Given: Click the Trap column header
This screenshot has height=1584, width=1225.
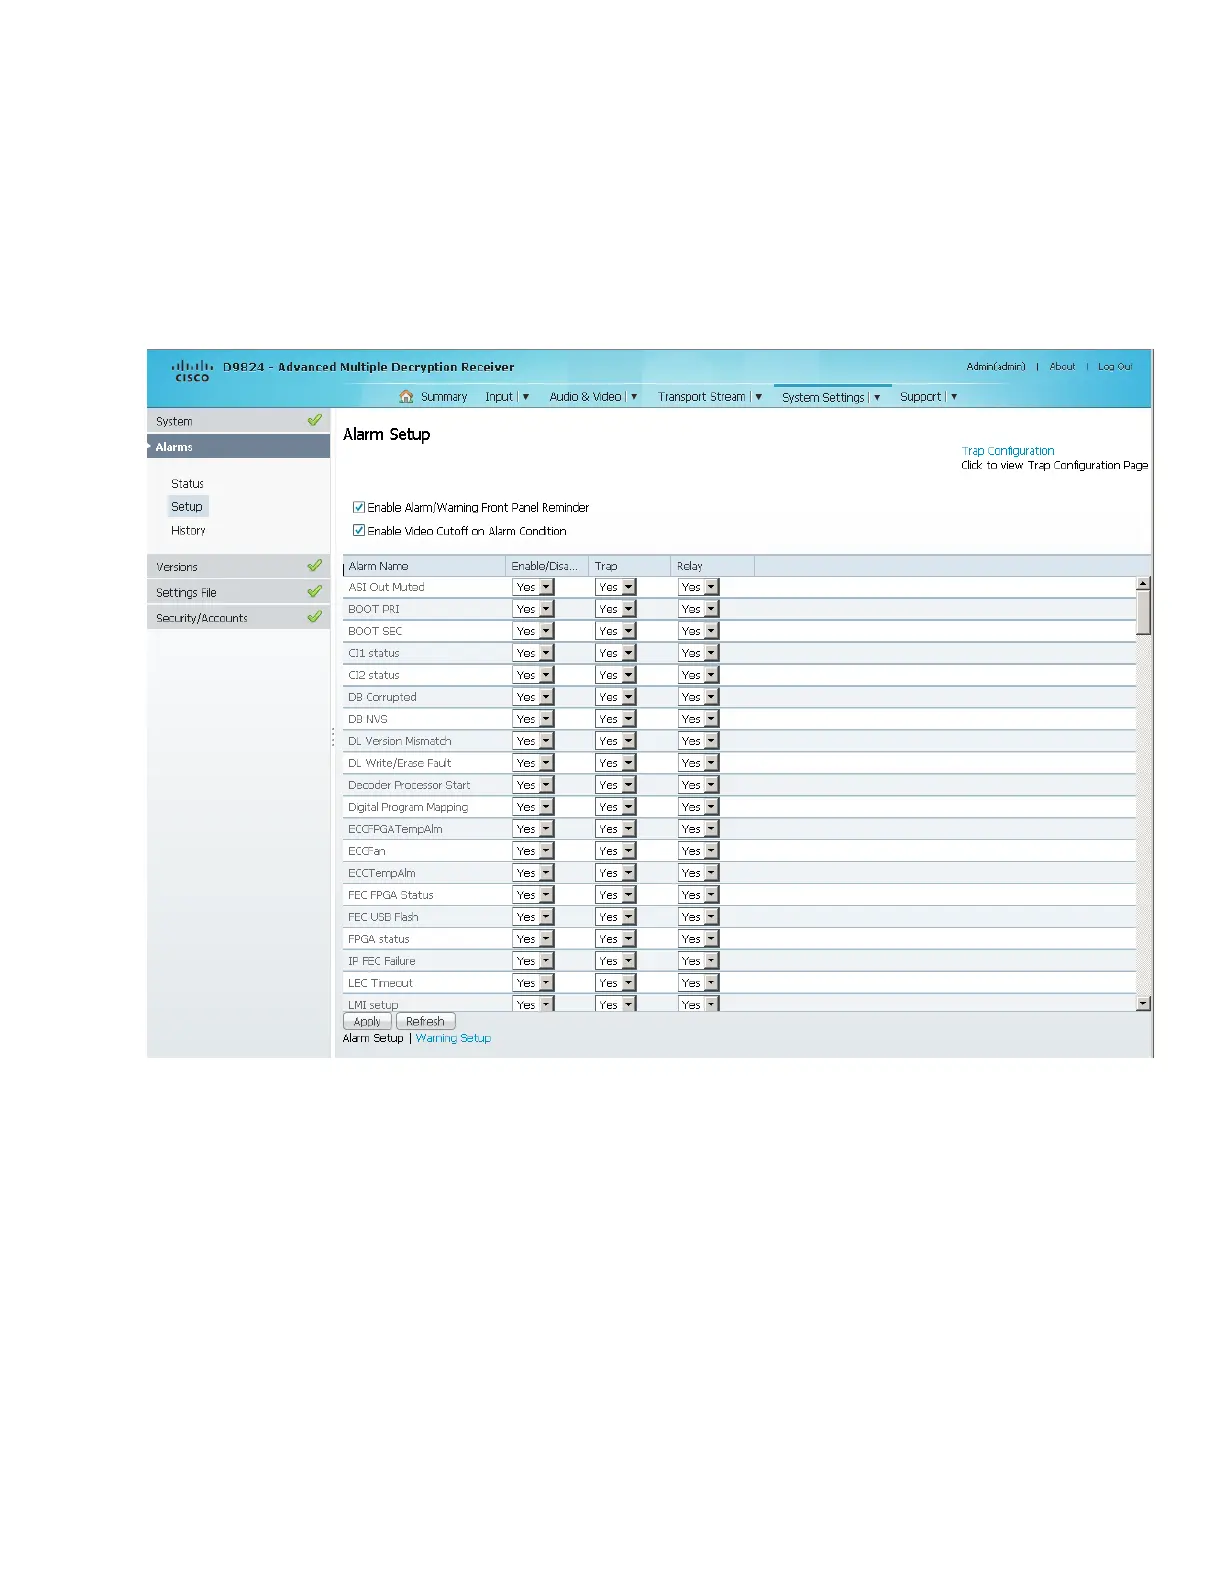Looking at the screenshot, I should (x=630, y=566).
